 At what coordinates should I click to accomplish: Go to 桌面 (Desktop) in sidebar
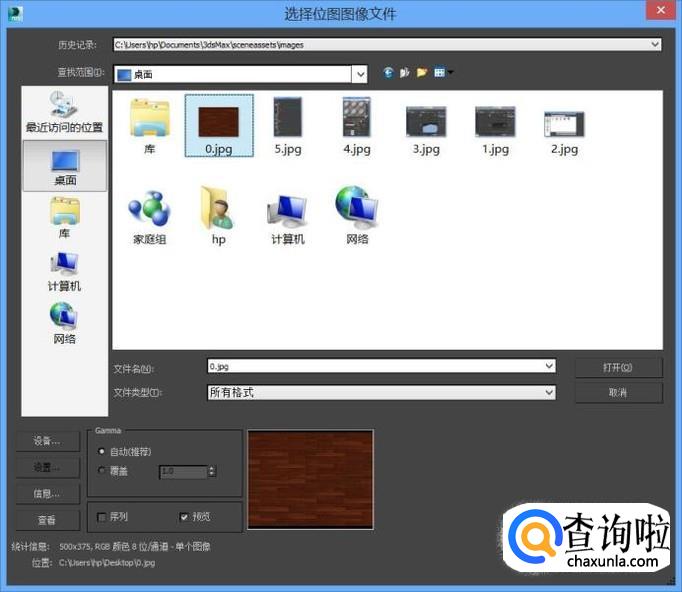tap(65, 167)
